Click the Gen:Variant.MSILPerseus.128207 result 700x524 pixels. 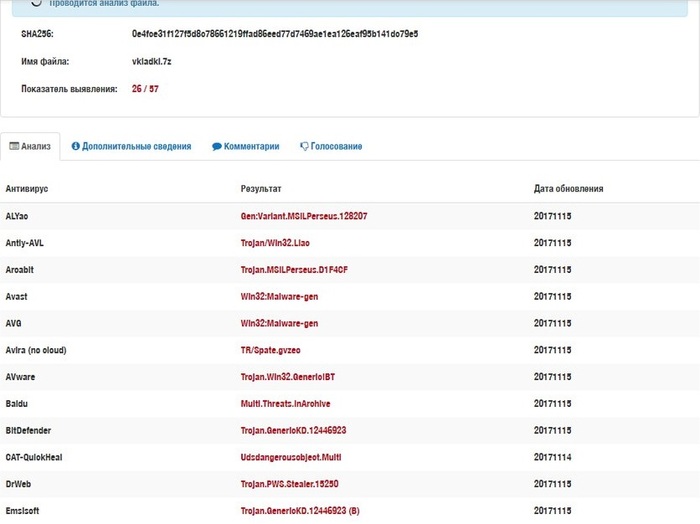(x=304, y=216)
